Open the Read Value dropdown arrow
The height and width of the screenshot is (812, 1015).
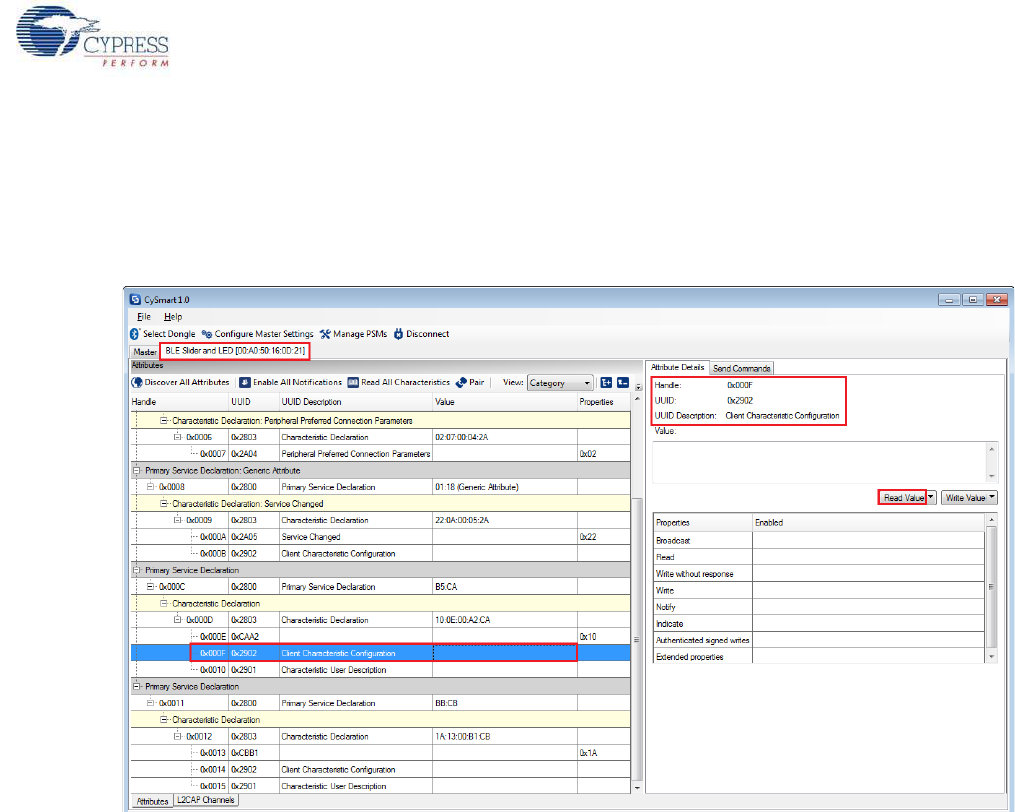(931, 497)
